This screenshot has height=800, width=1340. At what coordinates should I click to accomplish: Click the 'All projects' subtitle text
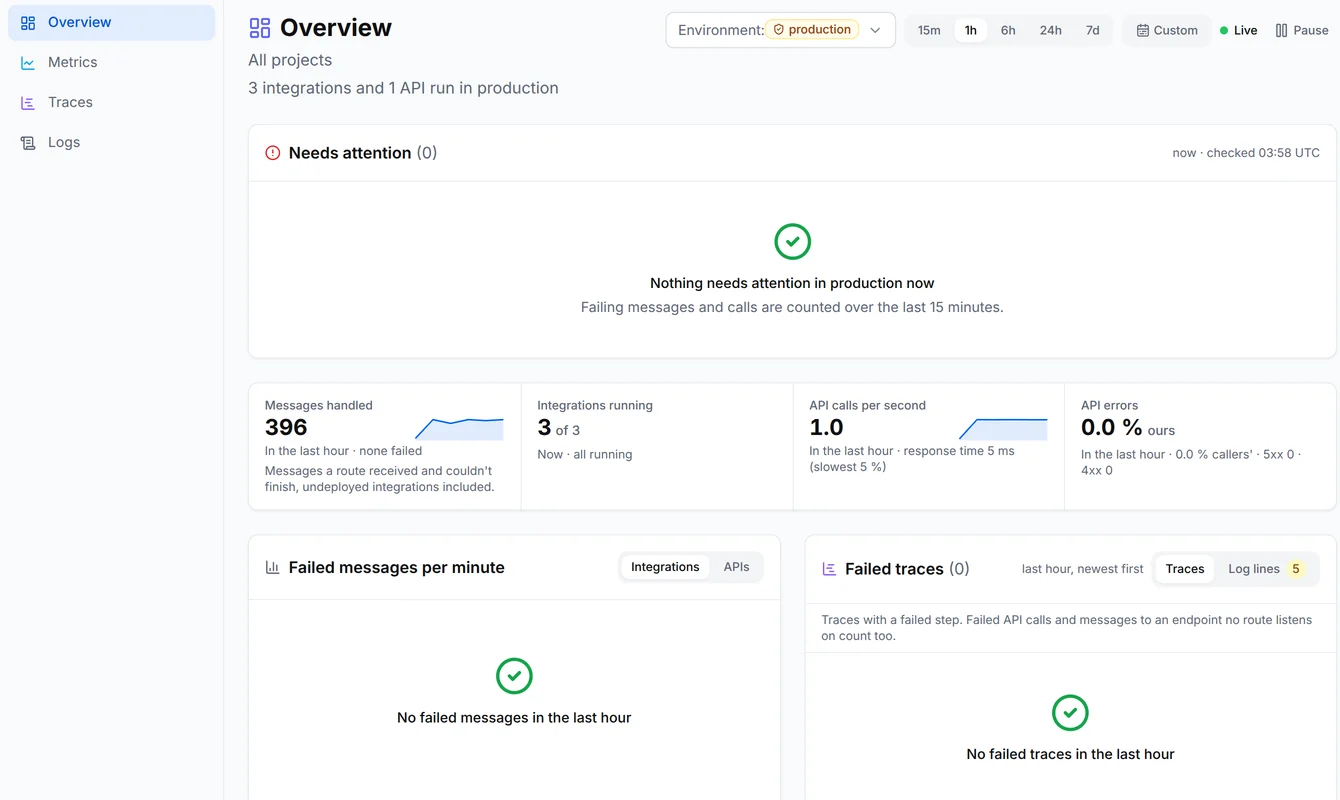pyautogui.click(x=290, y=60)
